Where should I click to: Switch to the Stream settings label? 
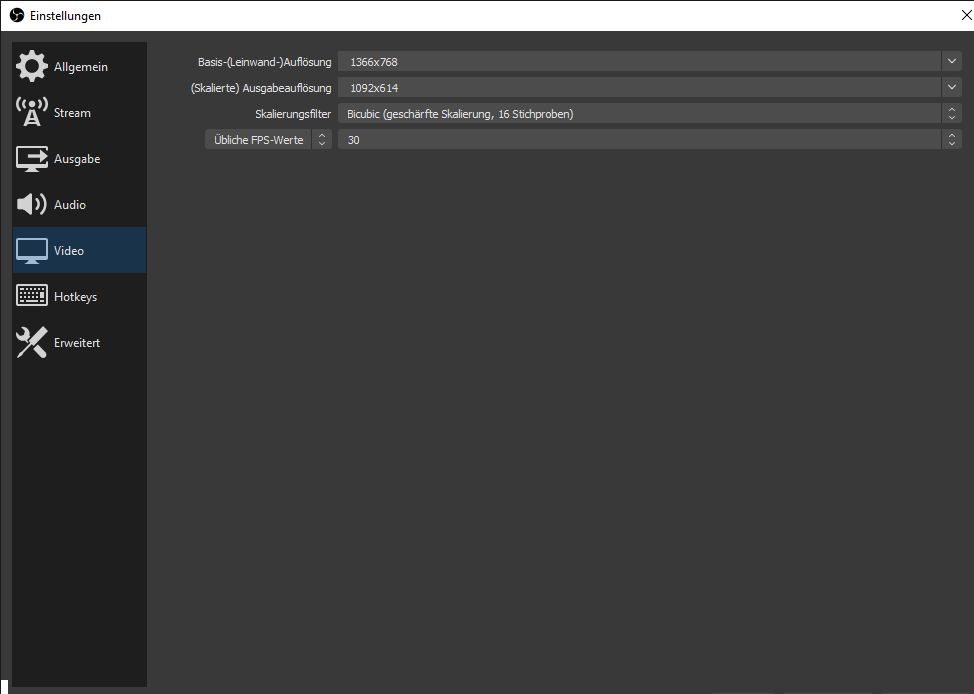pyautogui.click(x=72, y=113)
